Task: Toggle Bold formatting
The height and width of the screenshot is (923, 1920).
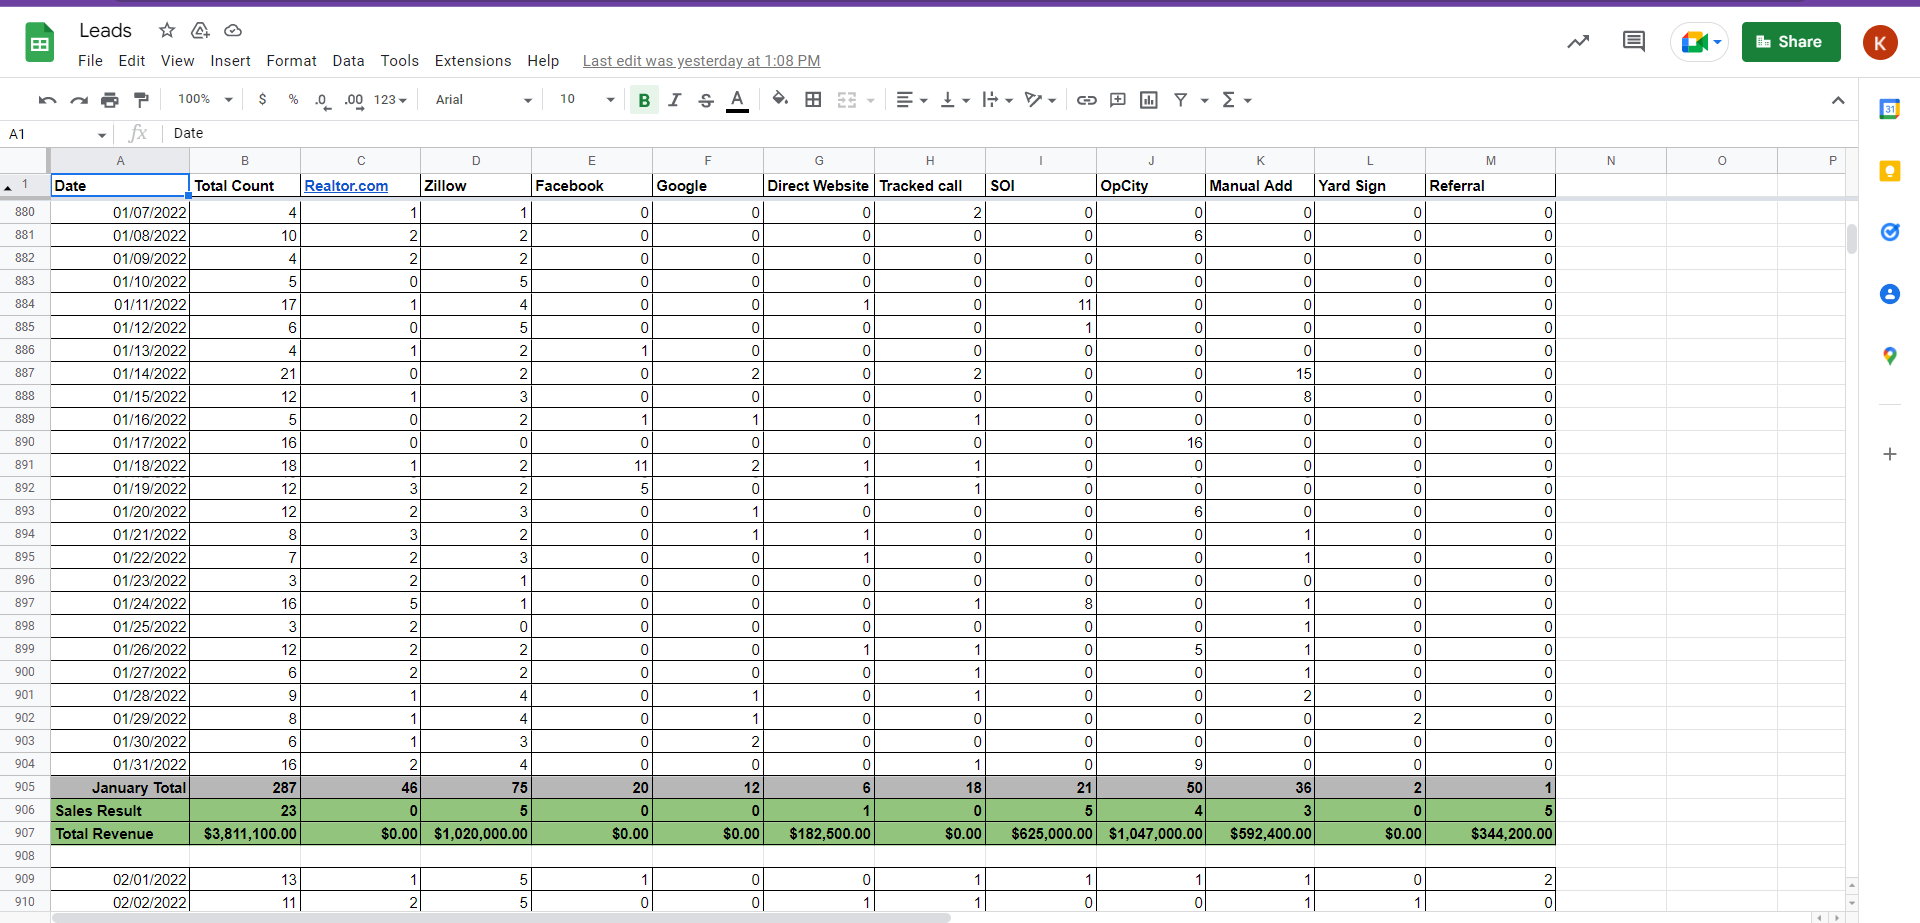Action: coord(644,100)
